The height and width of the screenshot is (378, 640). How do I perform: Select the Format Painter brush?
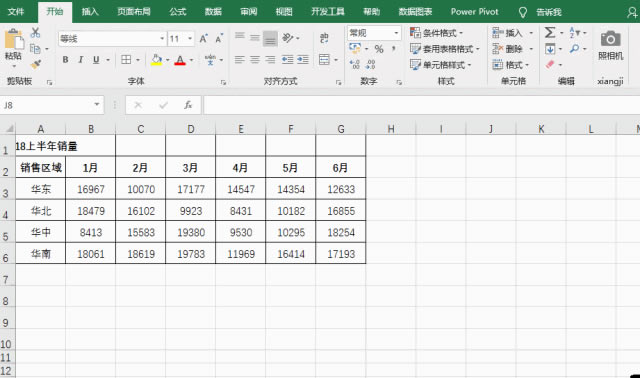36,64
